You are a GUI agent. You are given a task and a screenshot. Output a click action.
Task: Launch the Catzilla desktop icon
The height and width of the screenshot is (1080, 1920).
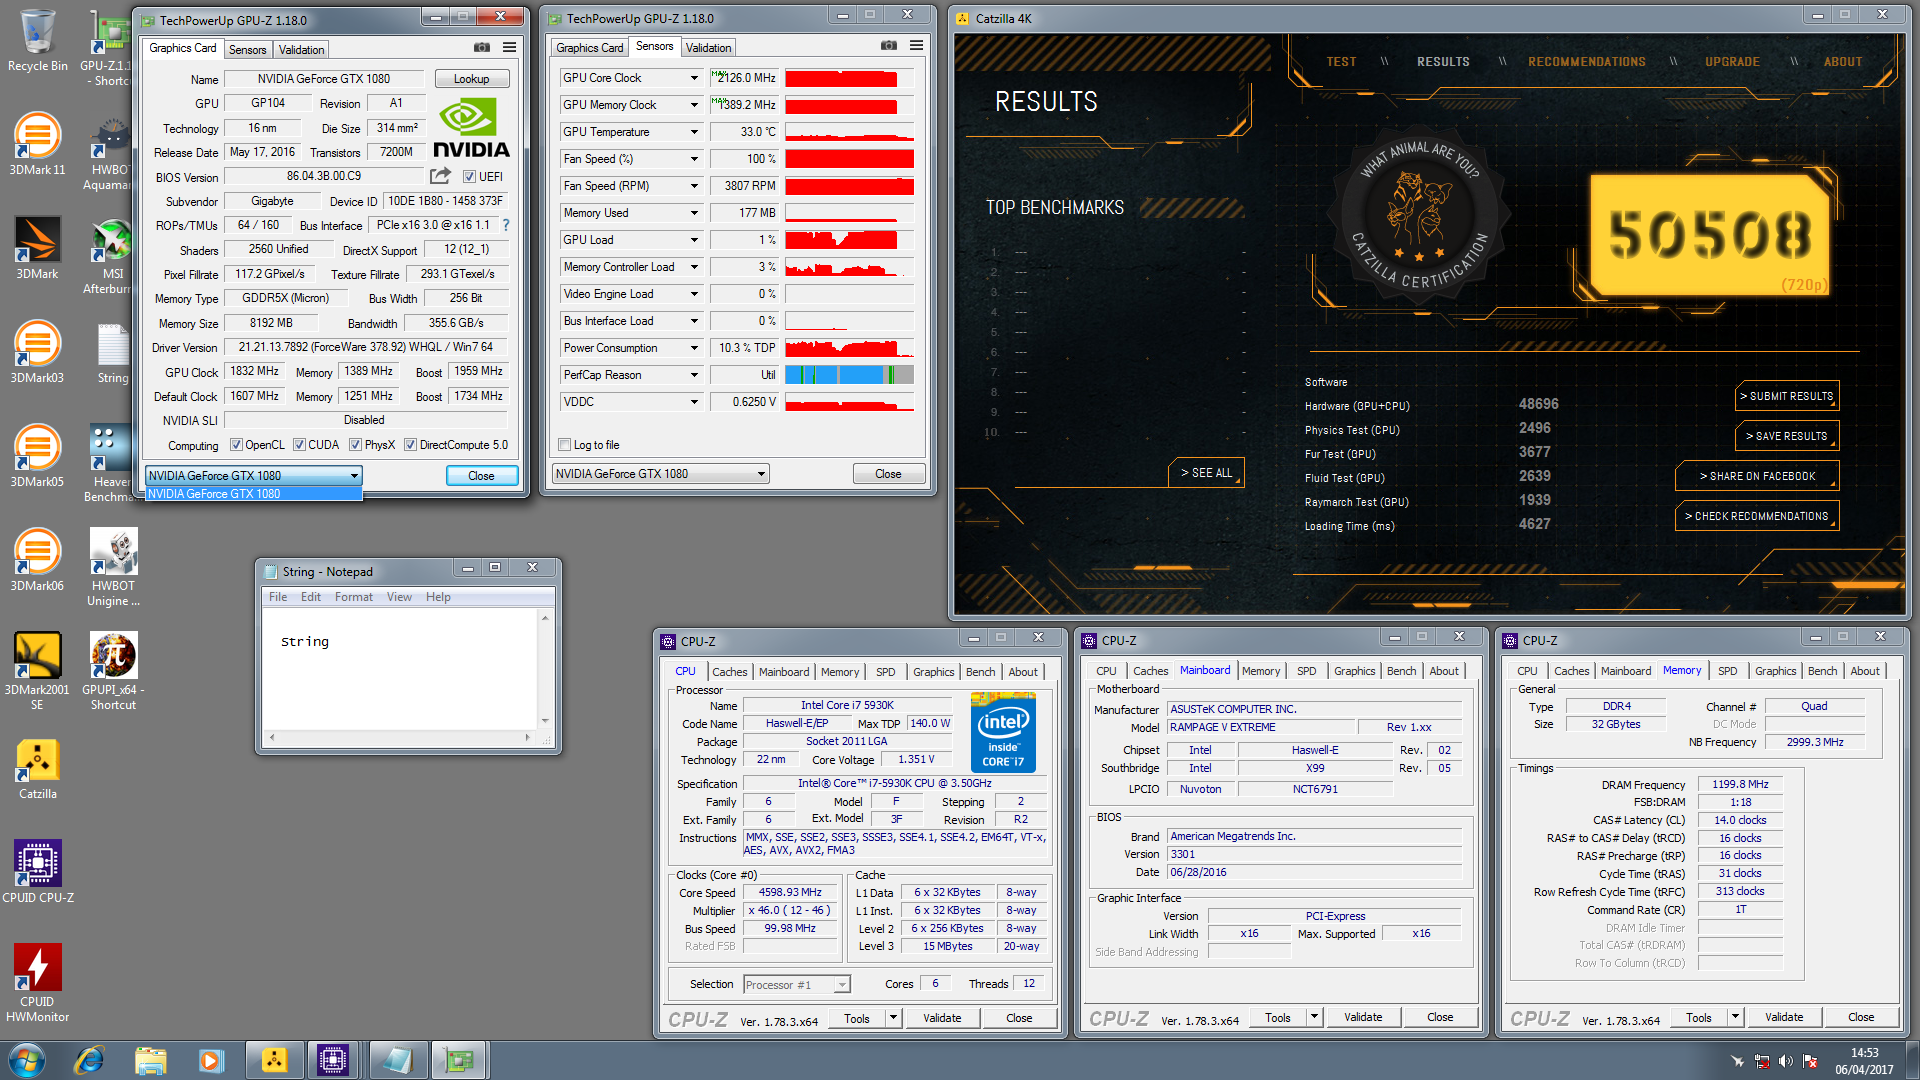pos(37,769)
